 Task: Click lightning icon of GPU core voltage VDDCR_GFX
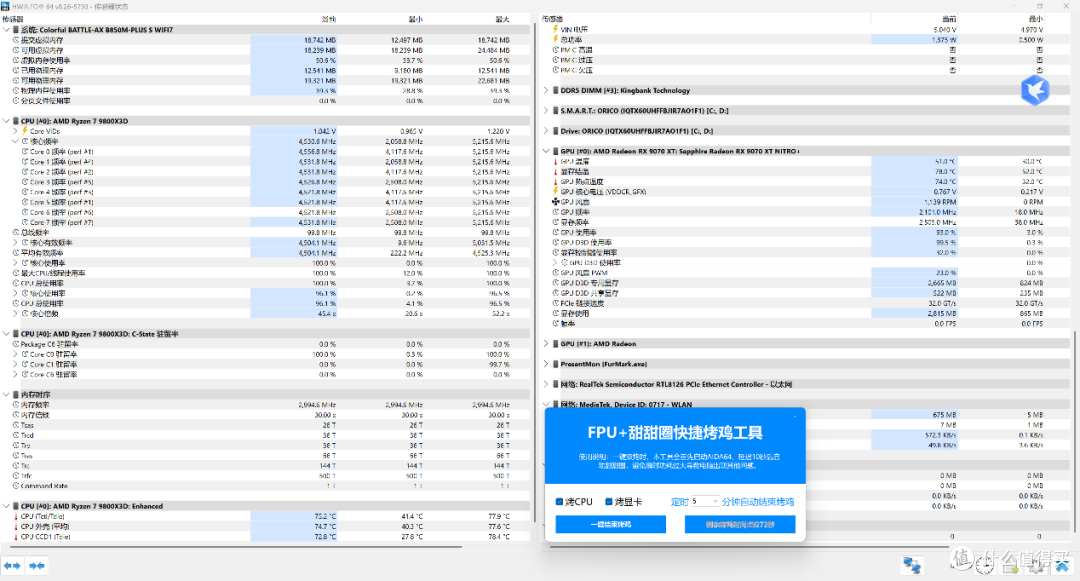coord(556,191)
